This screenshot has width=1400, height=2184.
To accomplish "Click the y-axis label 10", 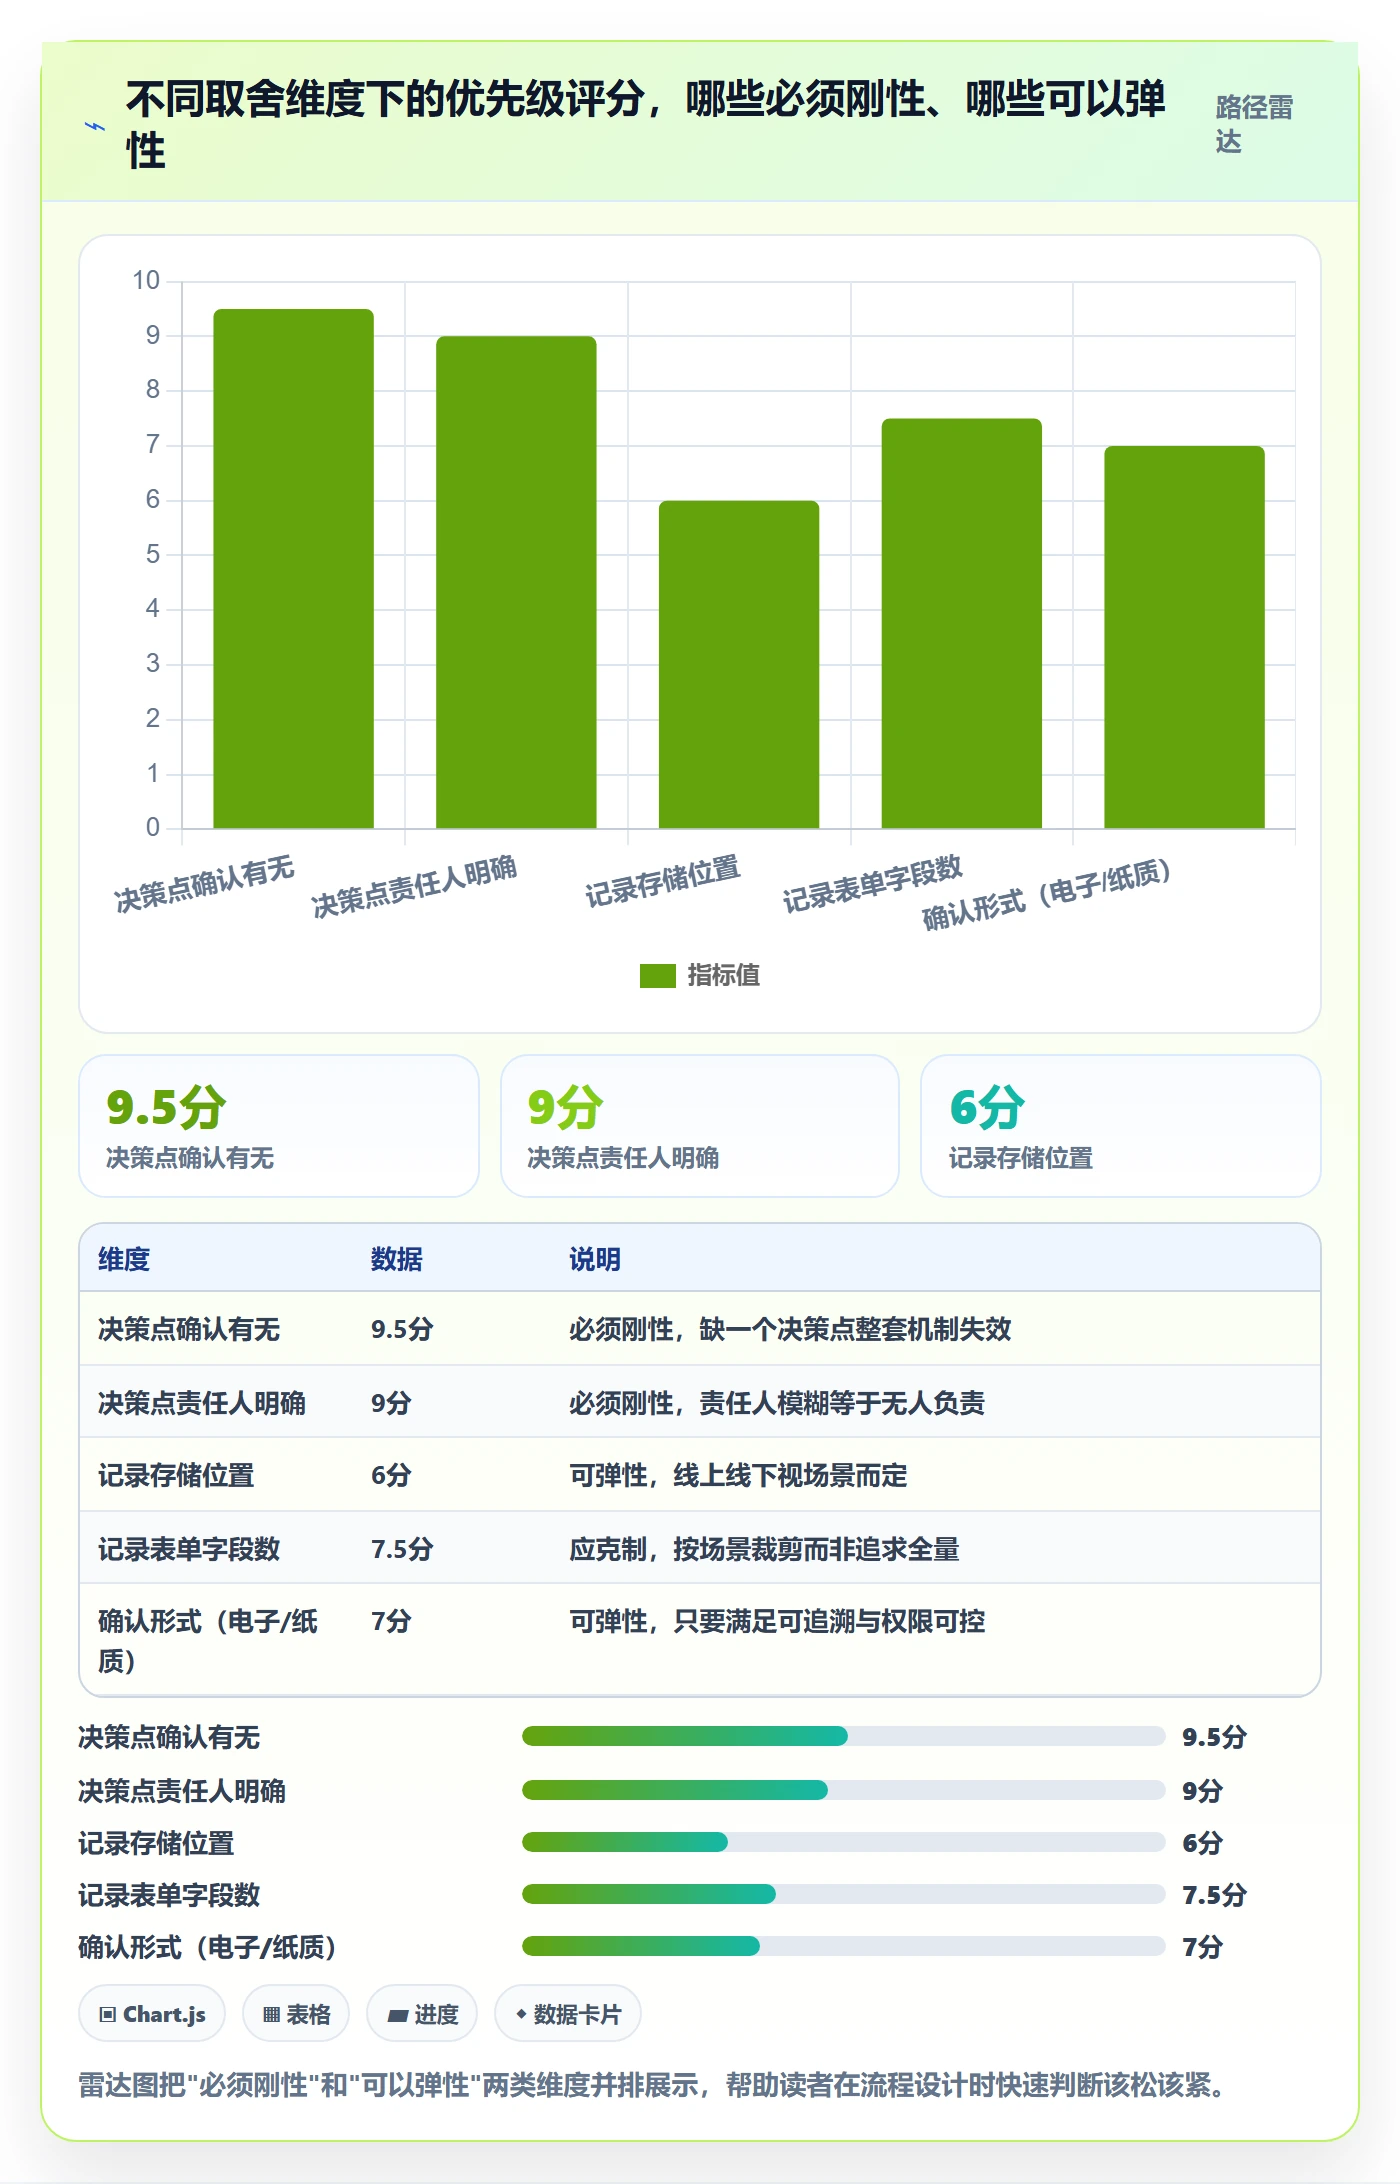I will [x=146, y=281].
